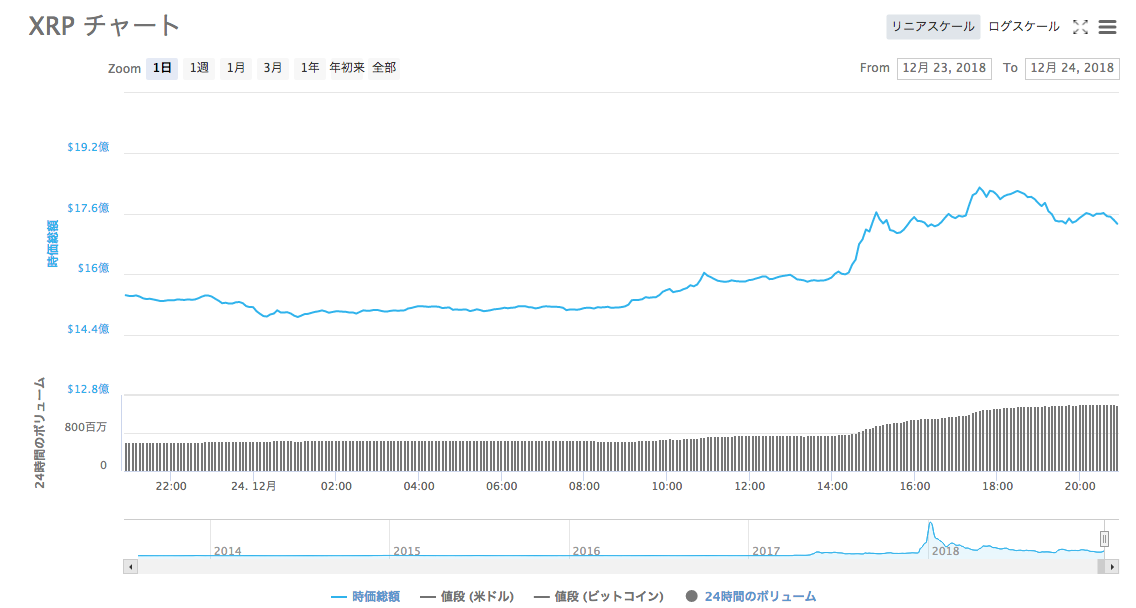Select 1週 zoom range
The height and width of the screenshot is (608, 1136).
(x=199, y=68)
